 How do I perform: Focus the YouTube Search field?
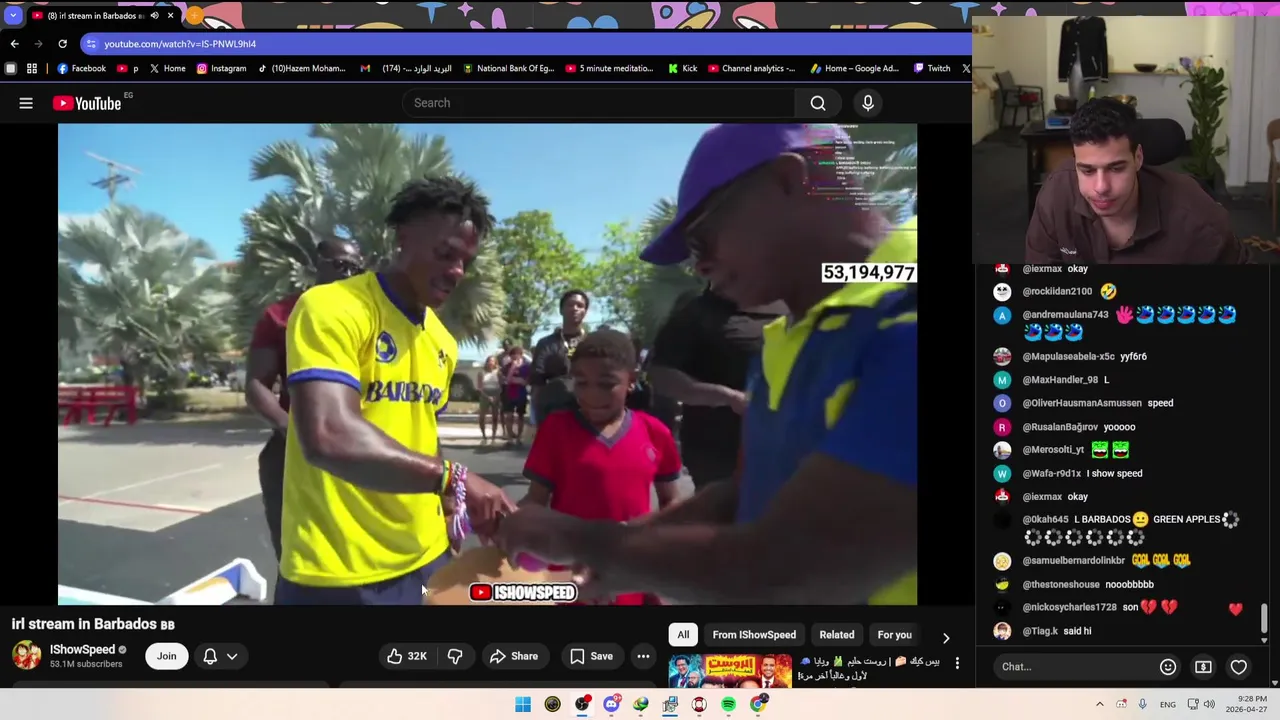pyautogui.click(x=600, y=103)
